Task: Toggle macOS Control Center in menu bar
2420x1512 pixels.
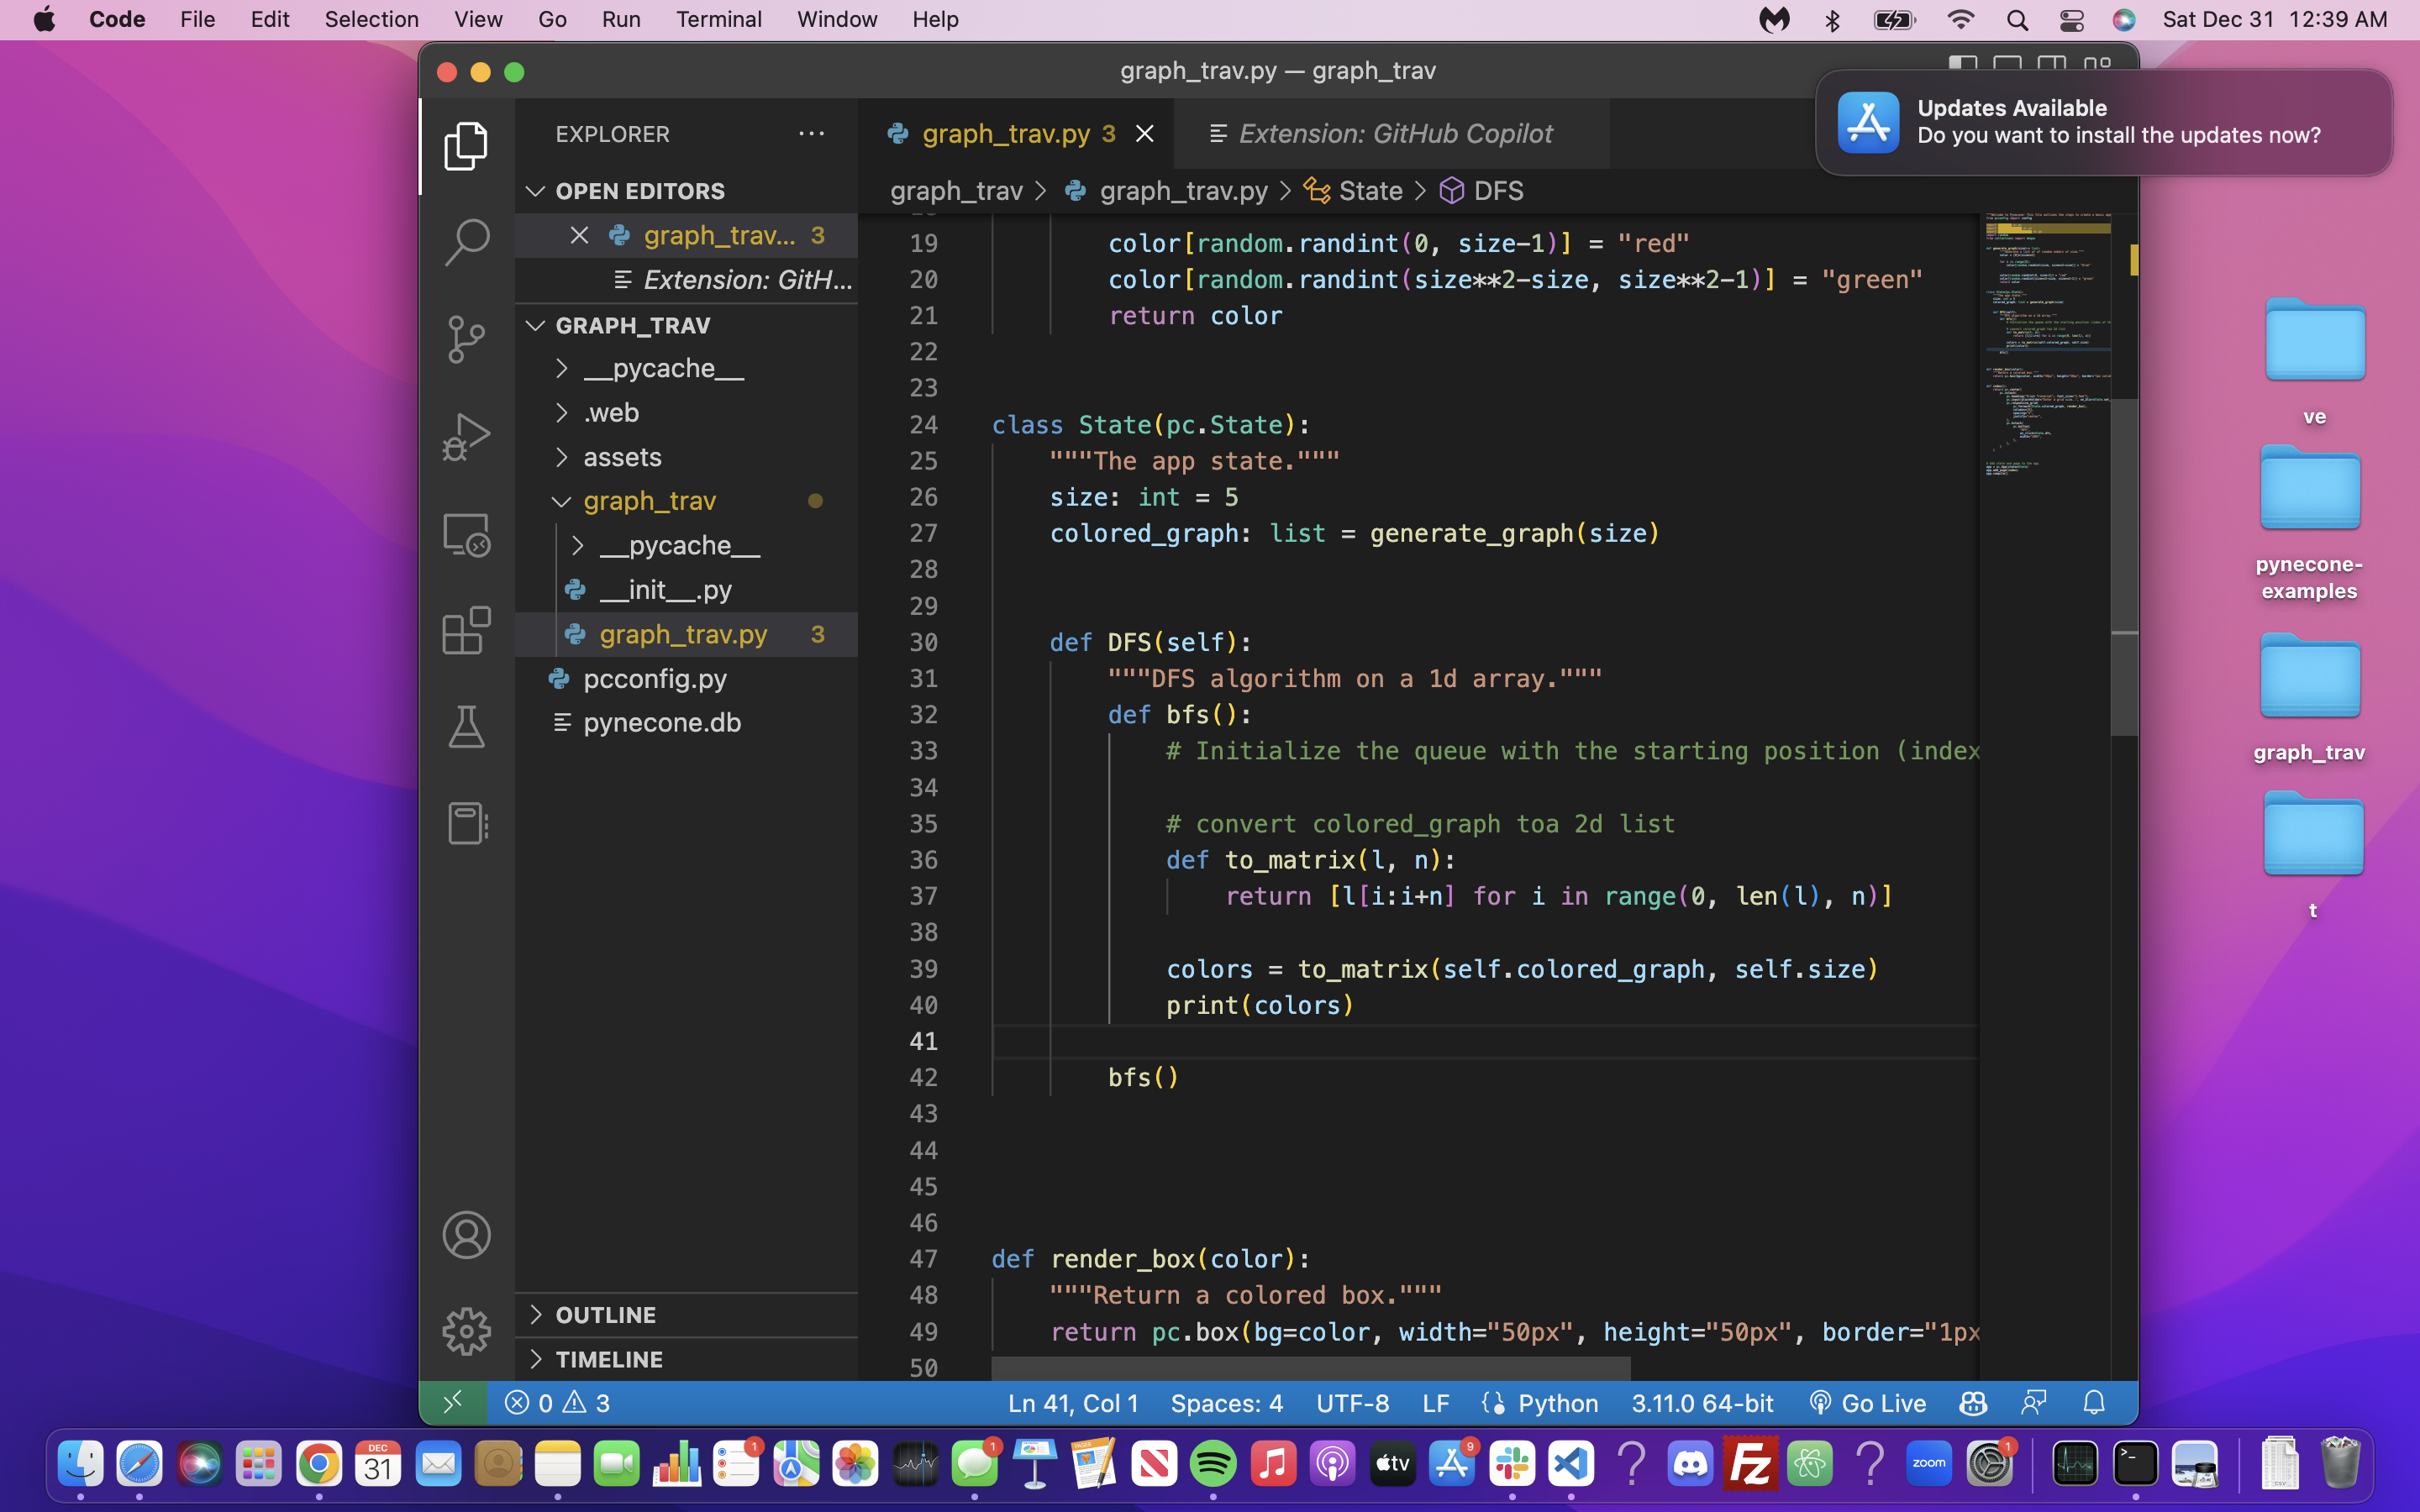Action: (x=2071, y=20)
